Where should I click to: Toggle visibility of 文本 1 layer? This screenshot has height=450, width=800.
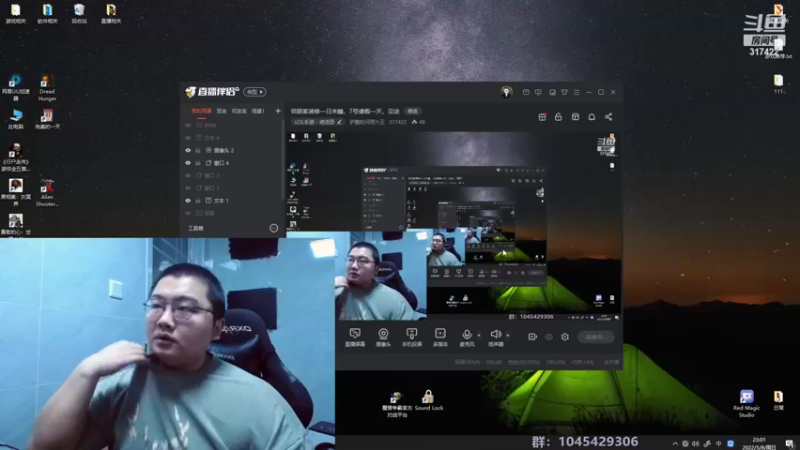(x=188, y=201)
